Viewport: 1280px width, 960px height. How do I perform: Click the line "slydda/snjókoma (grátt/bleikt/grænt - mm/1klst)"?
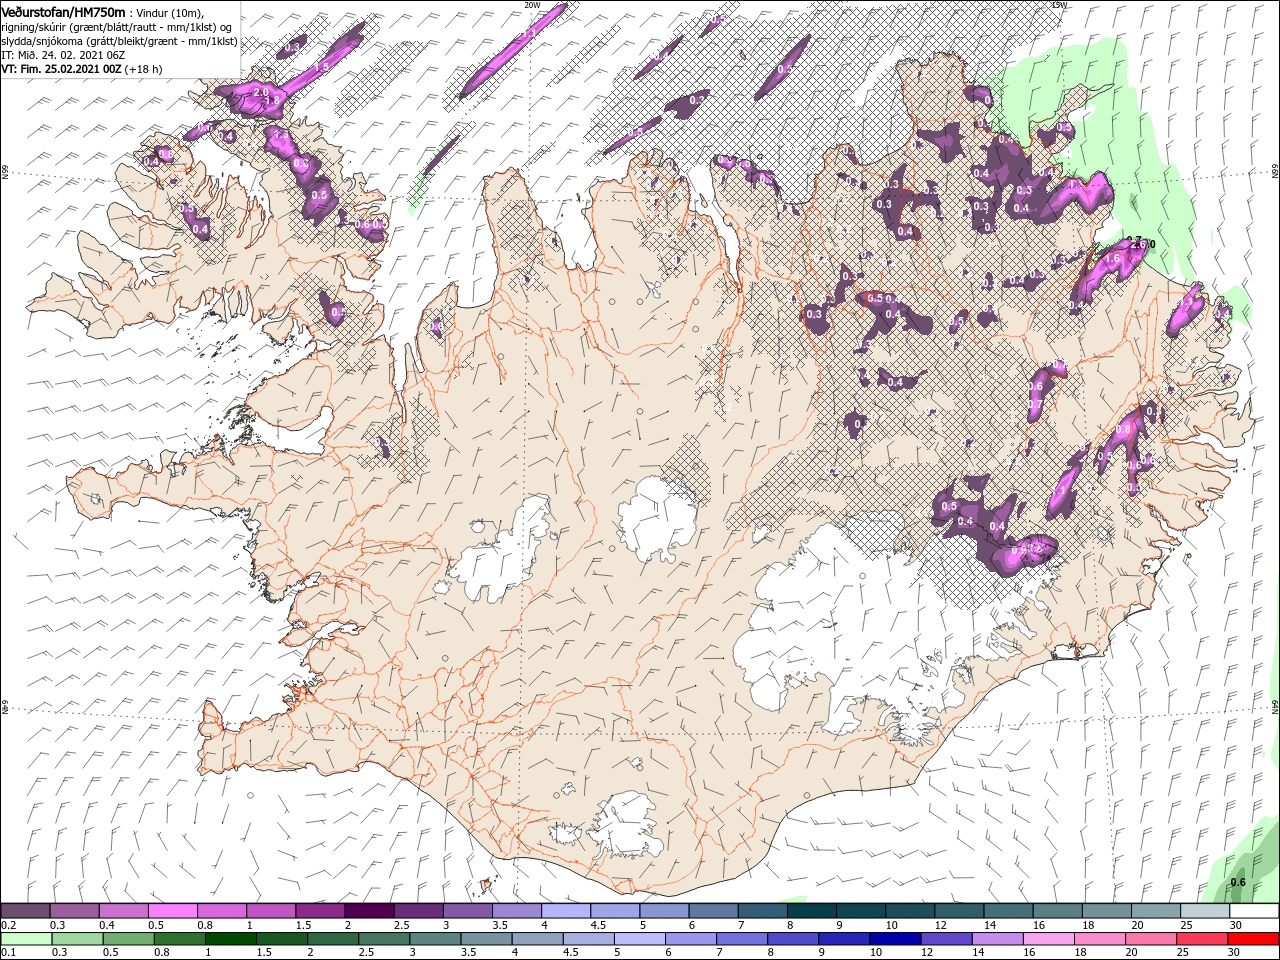coord(118,41)
